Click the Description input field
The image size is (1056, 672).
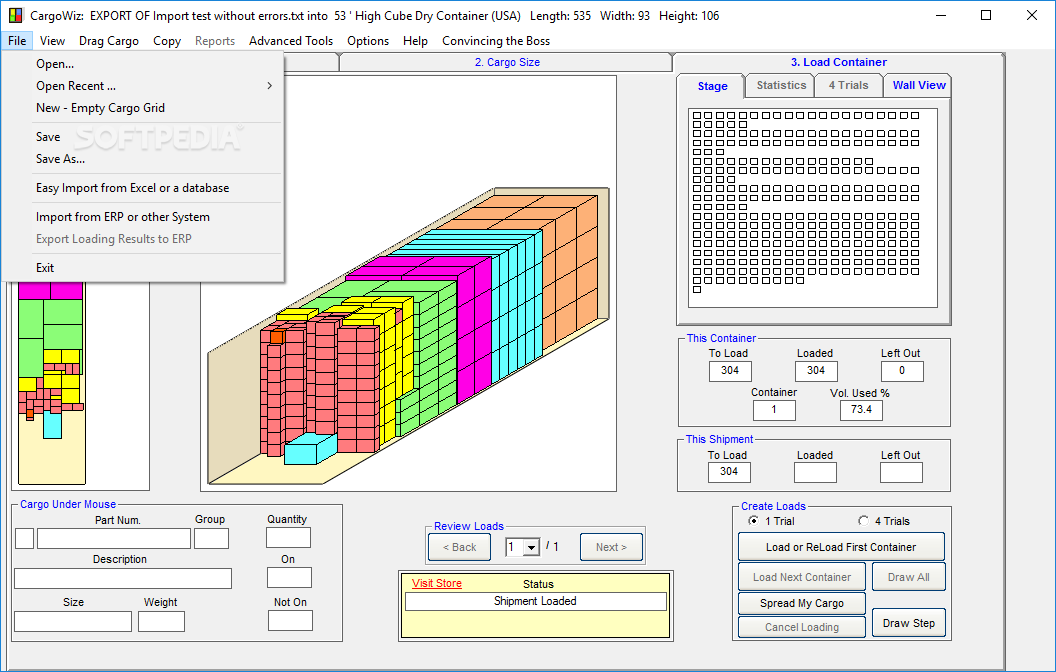tap(123, 578)
